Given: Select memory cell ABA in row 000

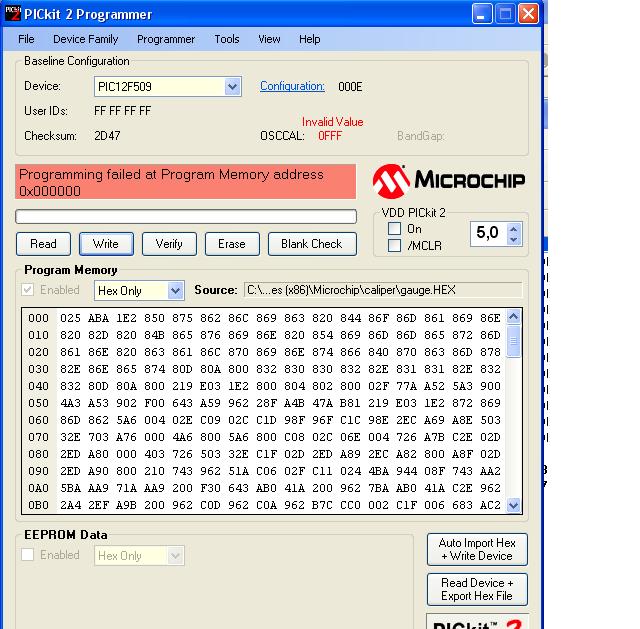Looking at the screenshot, I should pyautogui.click(x=98, y=318).
